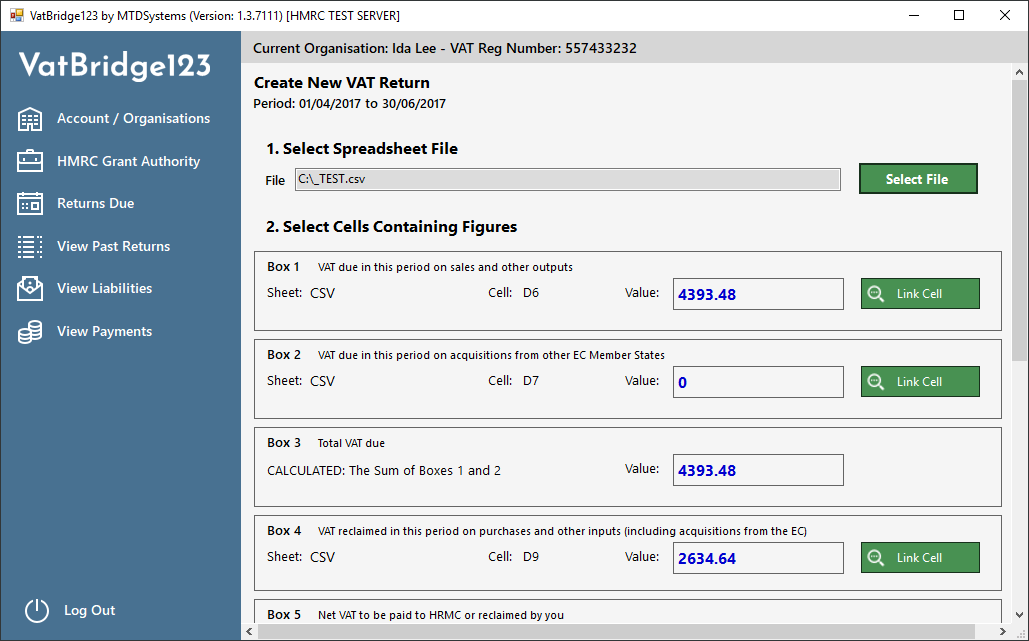Image resolution: width=1029 pixels, height=641 pixels.
Task: Click the Box 1 cell reference D6
Action: point(531,293)
